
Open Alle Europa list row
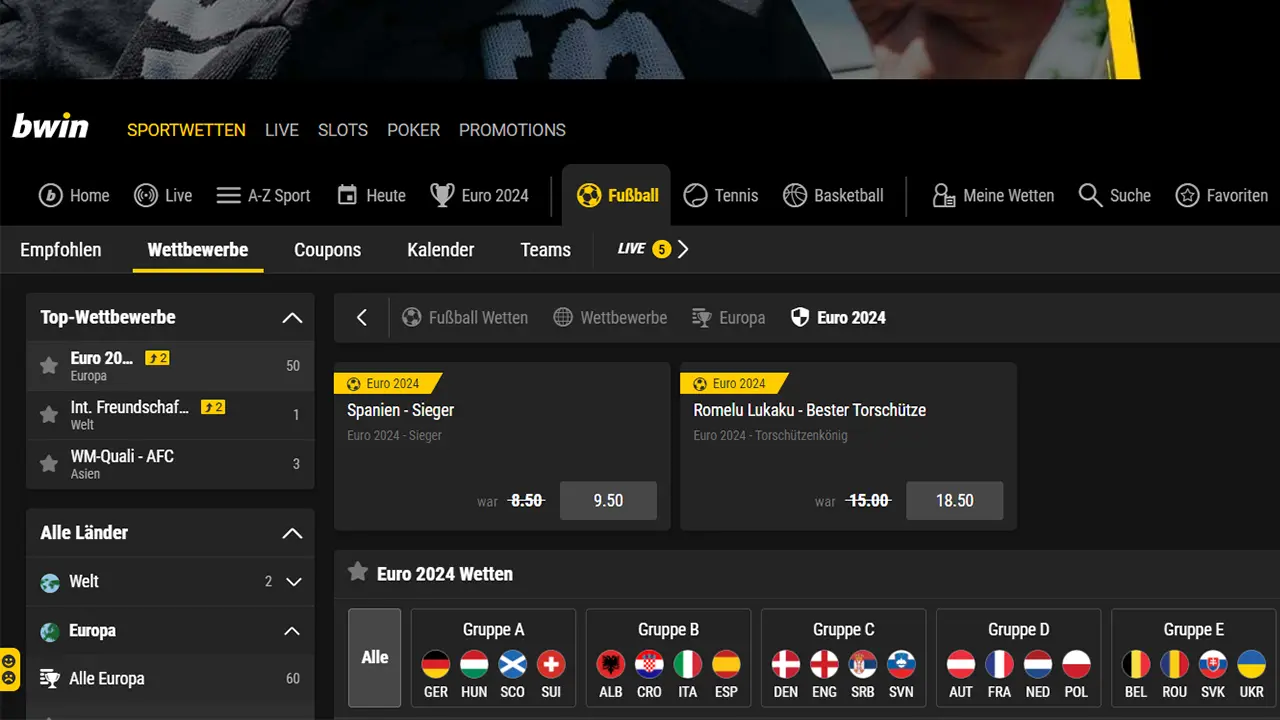[170, 679]
